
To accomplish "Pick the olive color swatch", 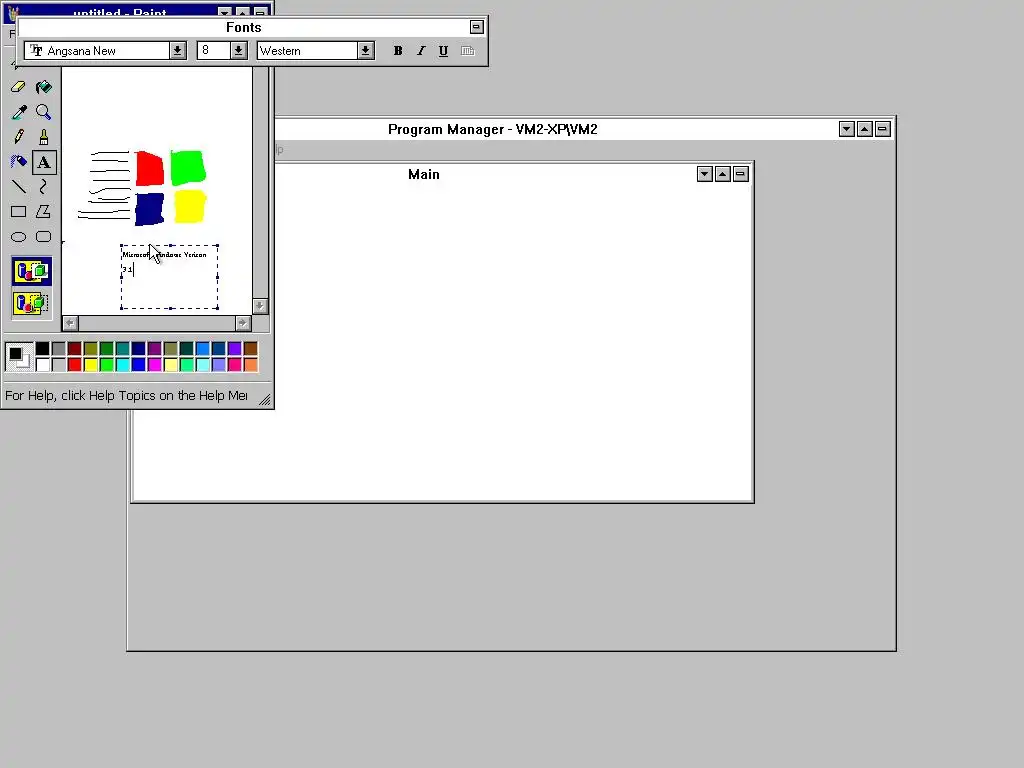I will pos(91,349).
